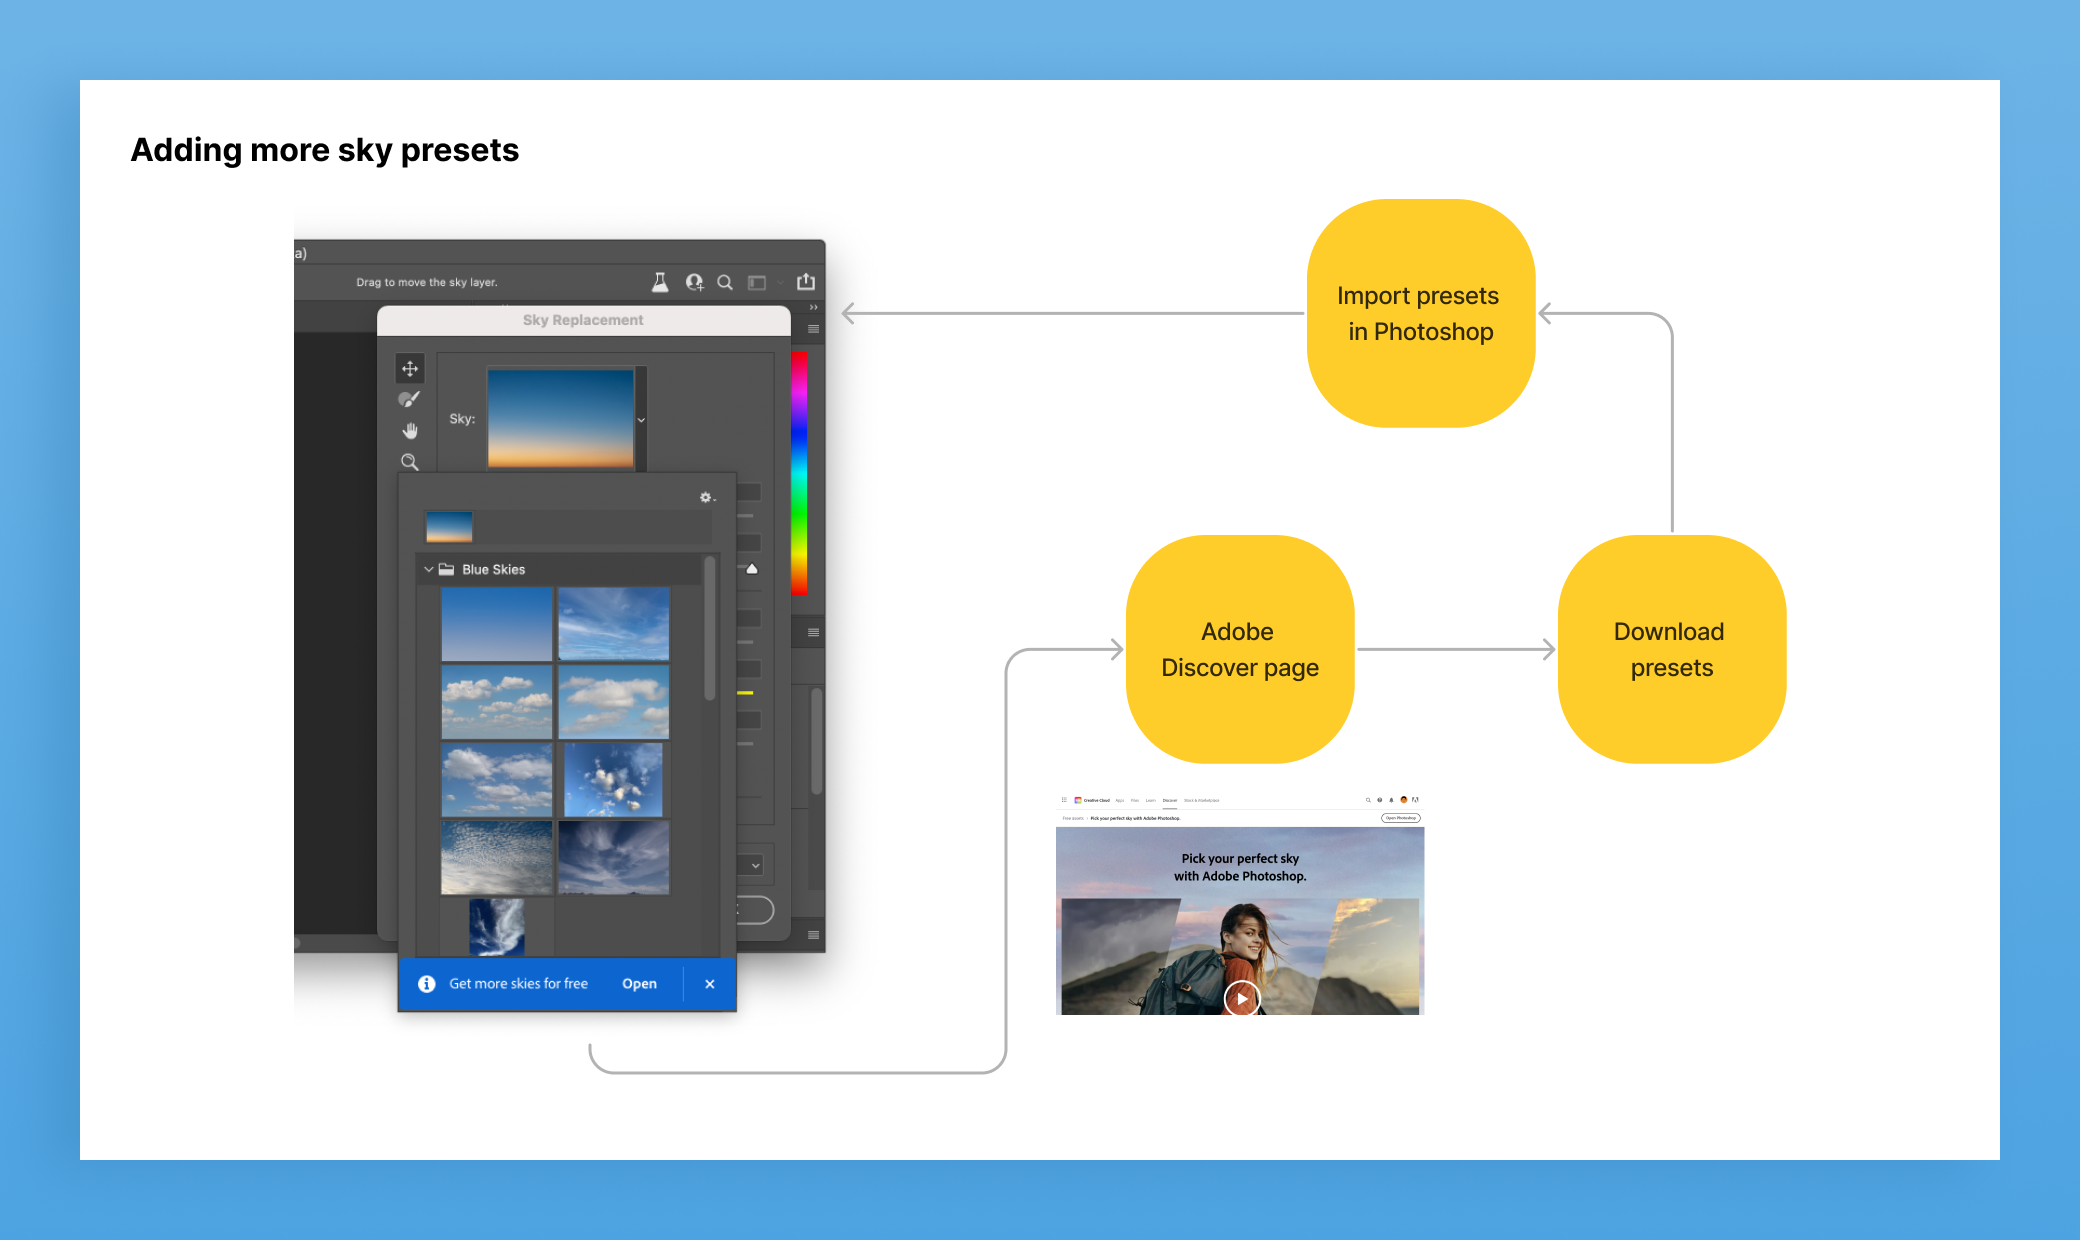
Task: Switch to the Discover tab
Action: (1170, 800)
